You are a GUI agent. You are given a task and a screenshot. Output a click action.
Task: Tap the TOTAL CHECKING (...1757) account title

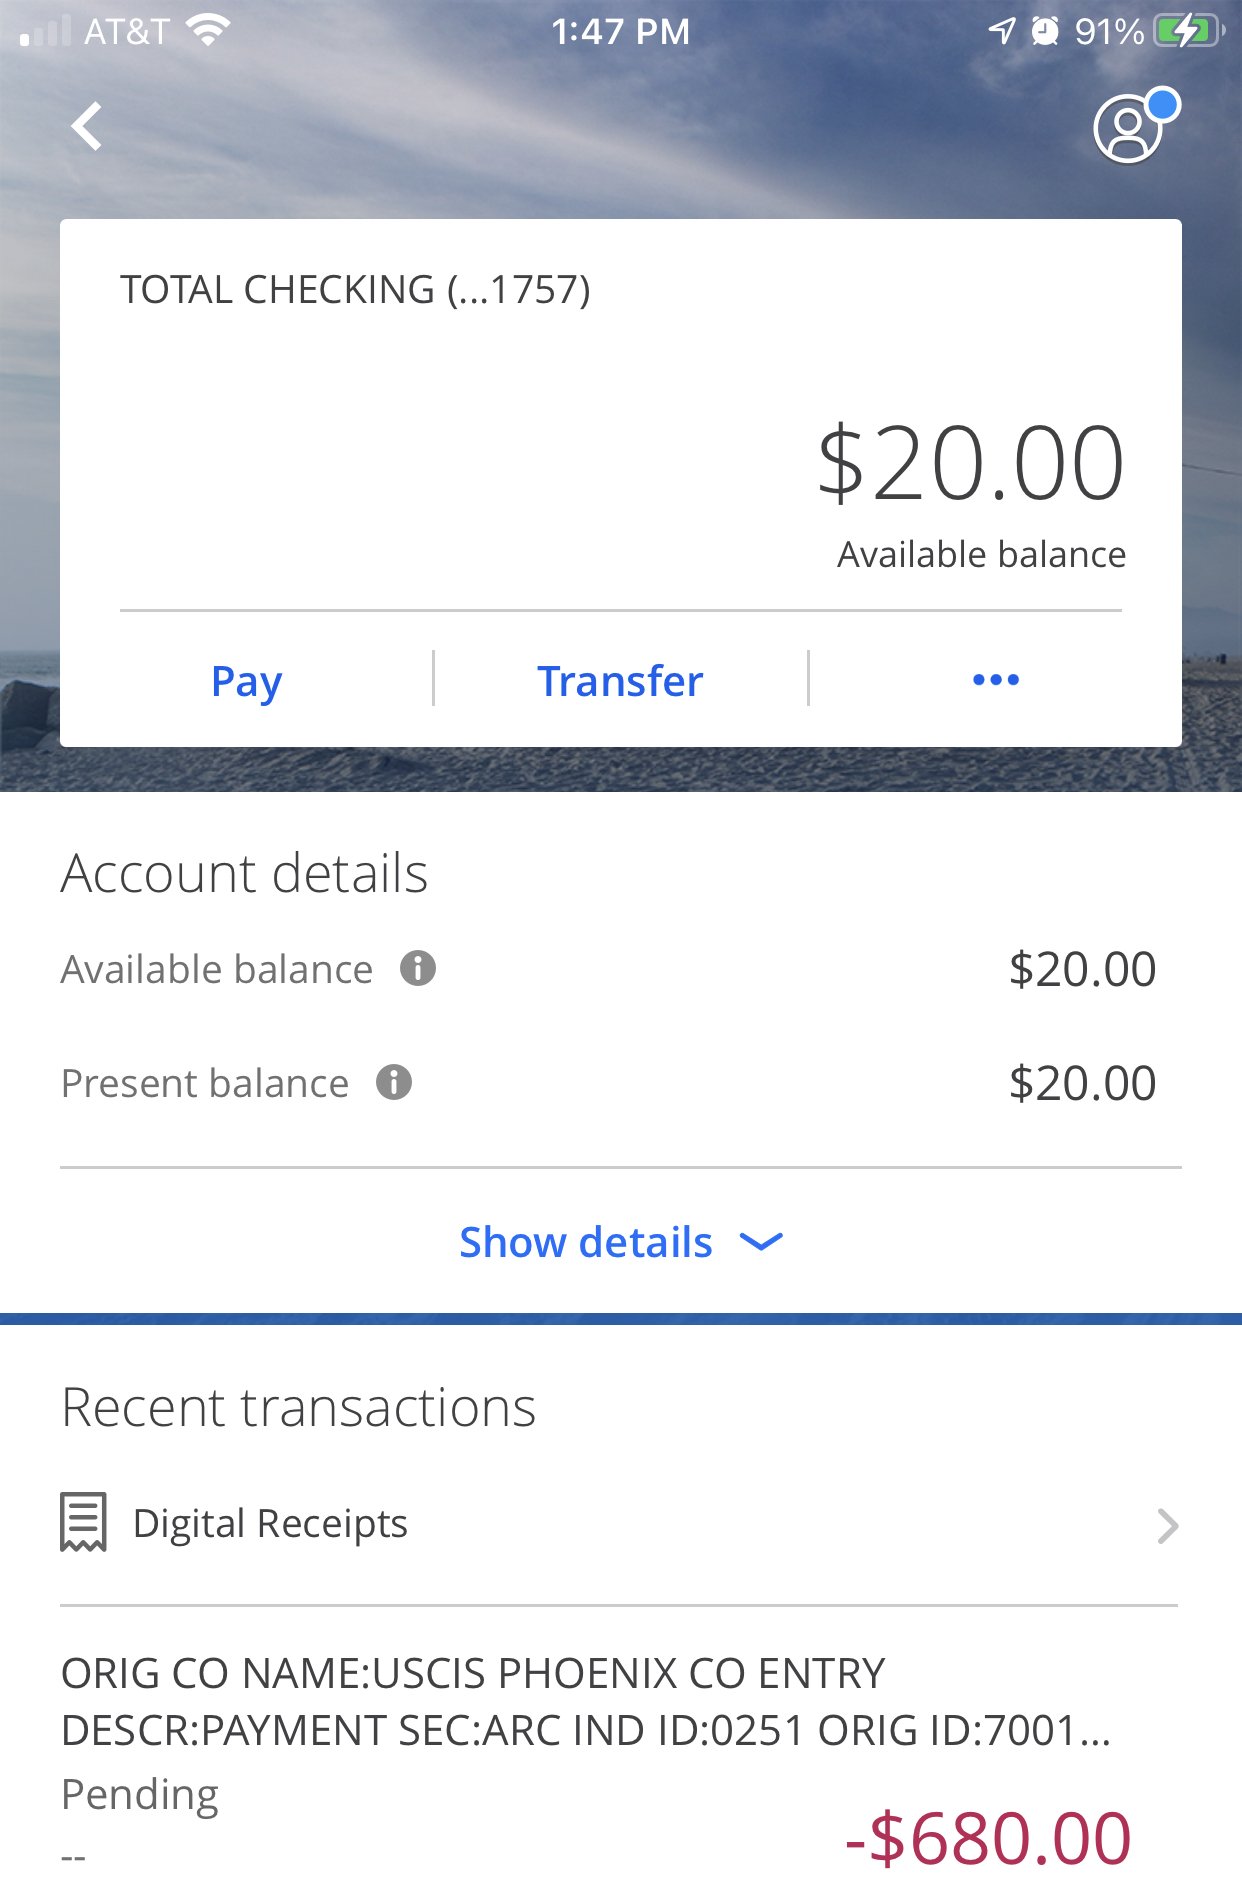(x=355, y=290)
